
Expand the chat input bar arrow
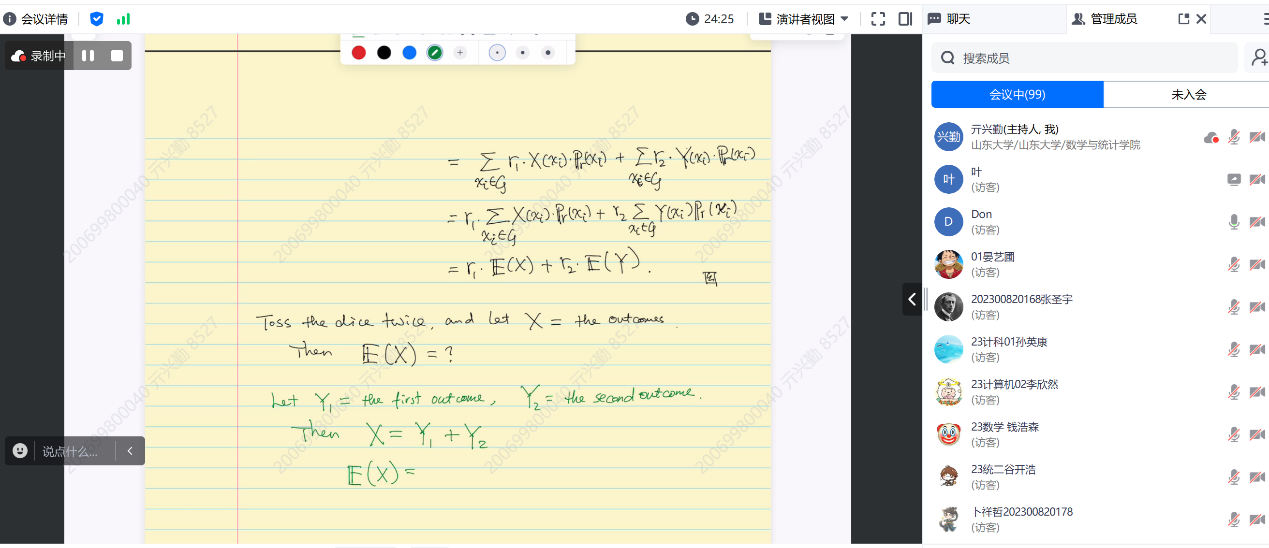130,451
